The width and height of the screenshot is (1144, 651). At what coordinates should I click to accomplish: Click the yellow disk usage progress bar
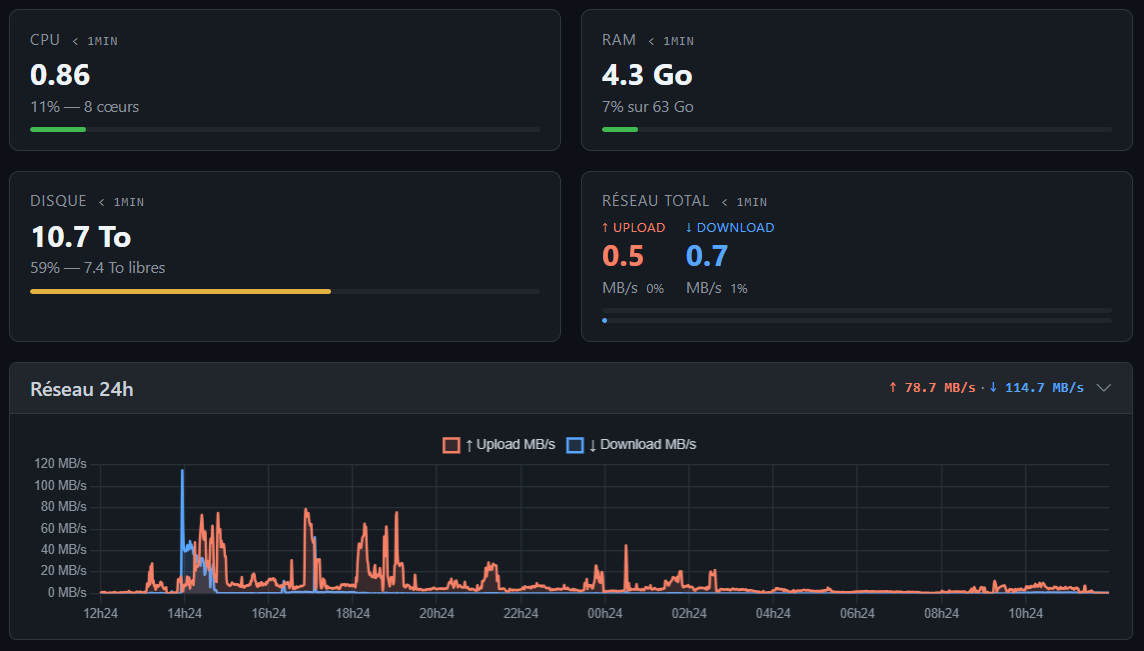tap(180, 291)
